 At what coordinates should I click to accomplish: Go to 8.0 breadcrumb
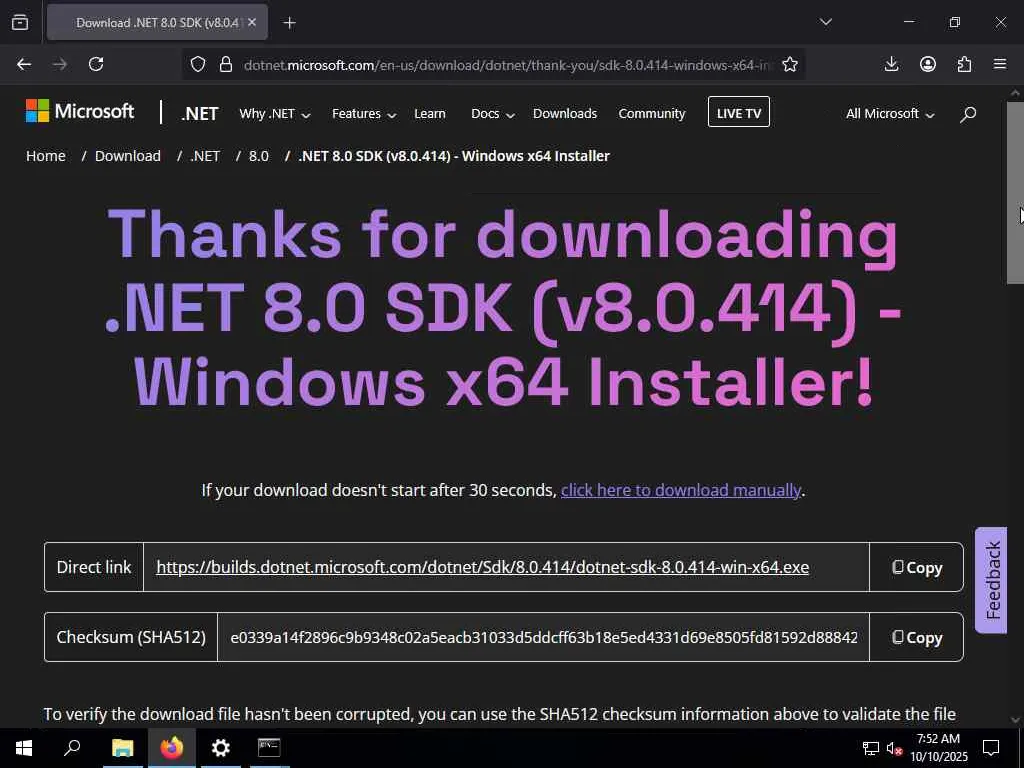259,156
